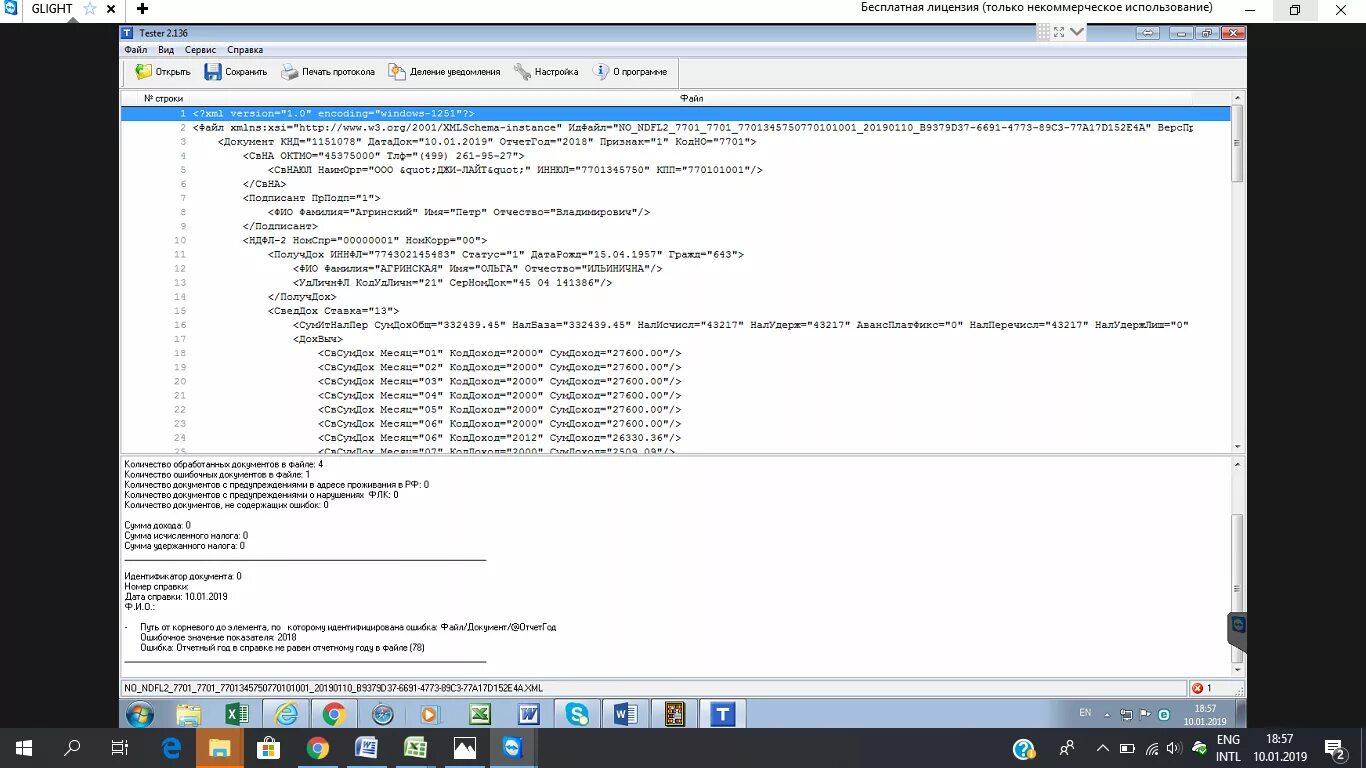Screen dimensions: 1366x768
Task: Click xml pane scrollbar down arrow
Action: tap(1237, 446)
